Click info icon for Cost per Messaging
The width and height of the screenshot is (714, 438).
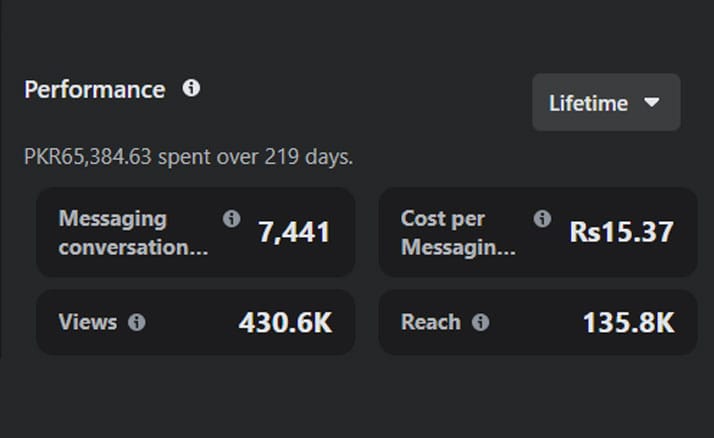click(542, 218)
